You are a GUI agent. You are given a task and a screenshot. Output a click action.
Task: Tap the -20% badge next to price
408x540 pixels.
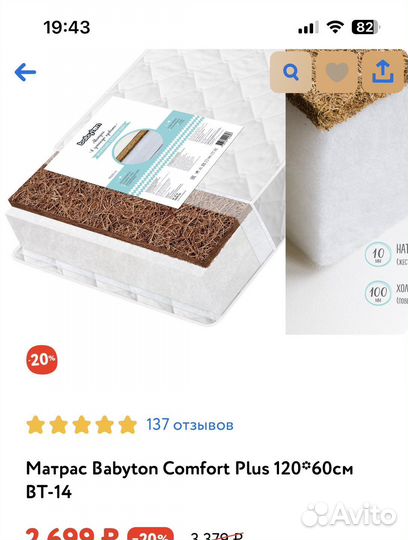tap(150, 534)
